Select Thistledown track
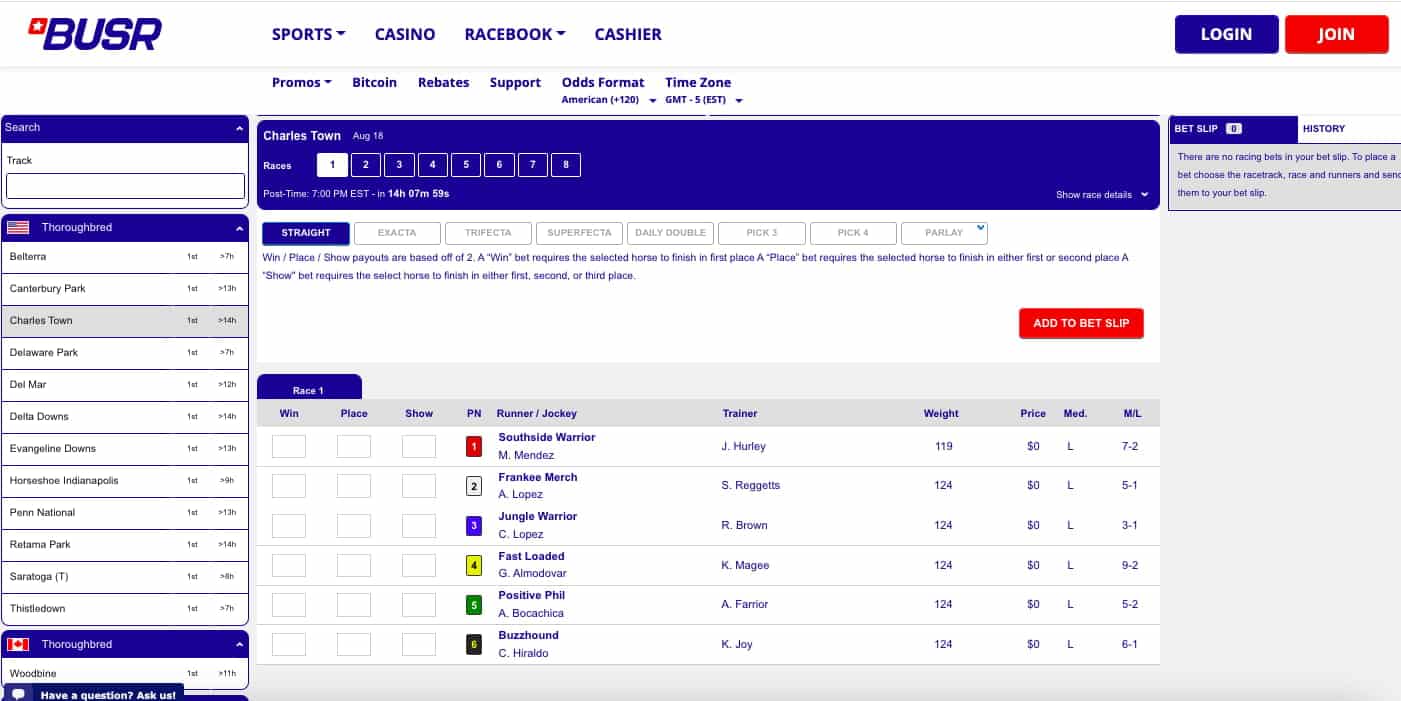 coord(124,609)
